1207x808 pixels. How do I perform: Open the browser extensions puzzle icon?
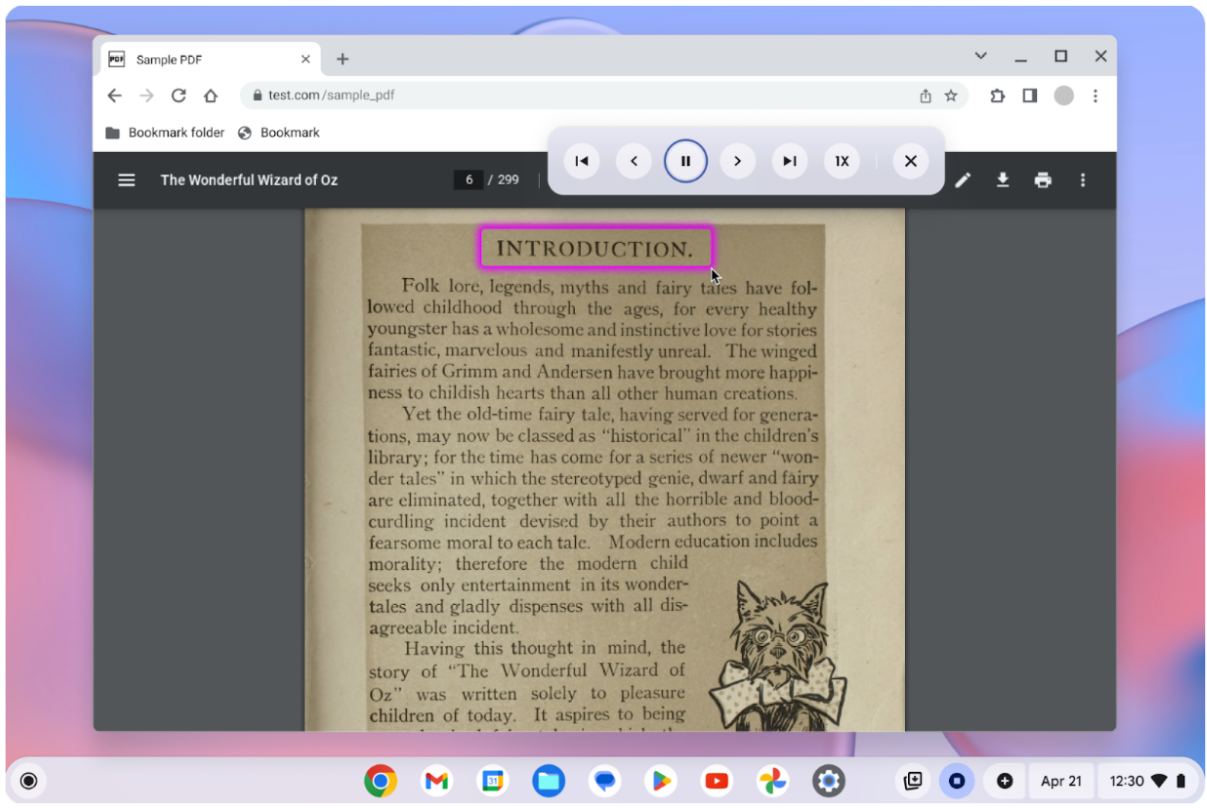[997, 96]
